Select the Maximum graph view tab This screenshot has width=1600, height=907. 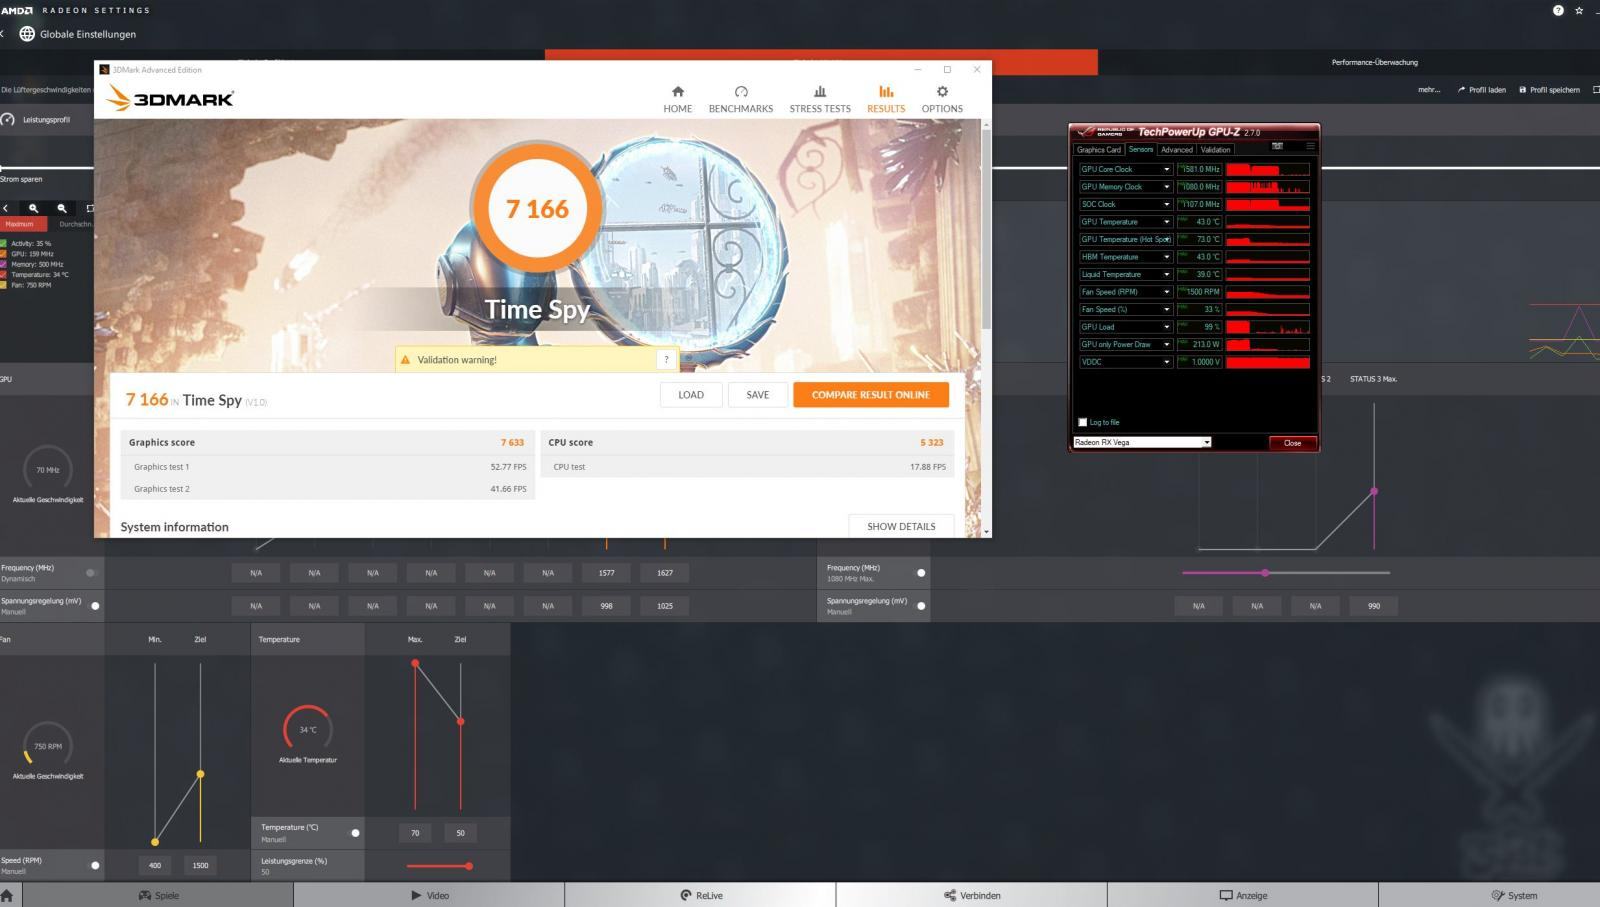coord(19,224)
